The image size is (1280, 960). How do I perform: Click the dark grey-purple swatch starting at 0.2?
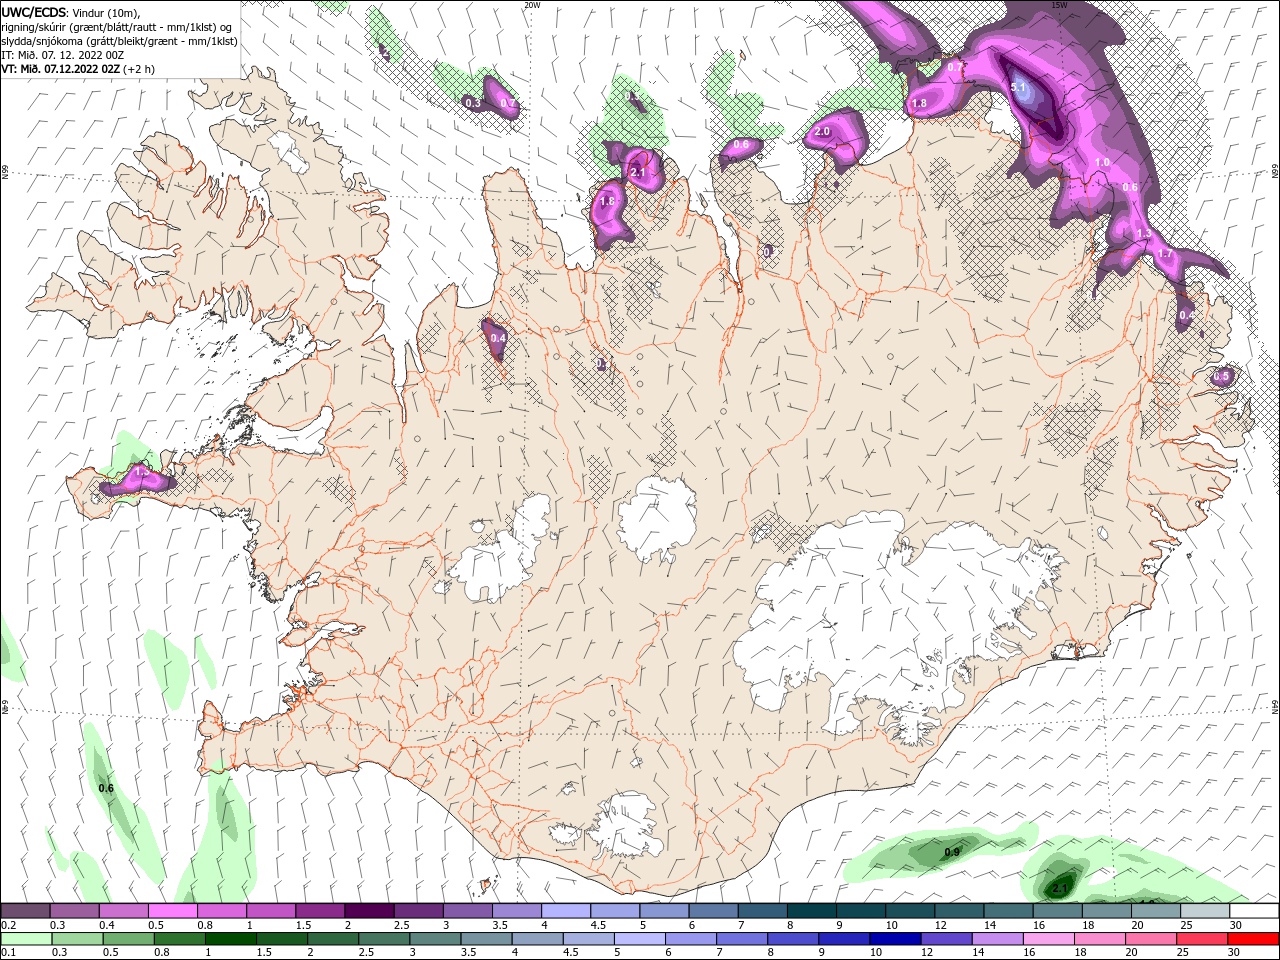click(x=26, y=911)
